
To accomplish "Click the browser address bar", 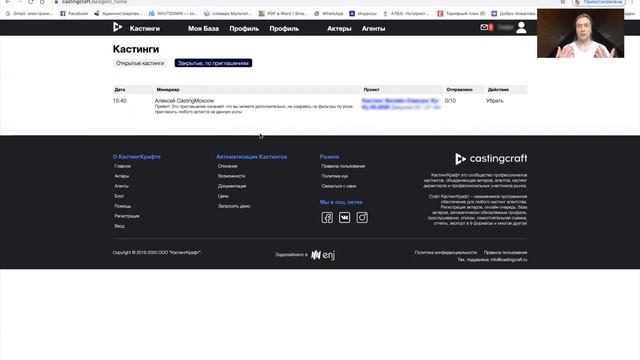I will (x=306, y=2).
